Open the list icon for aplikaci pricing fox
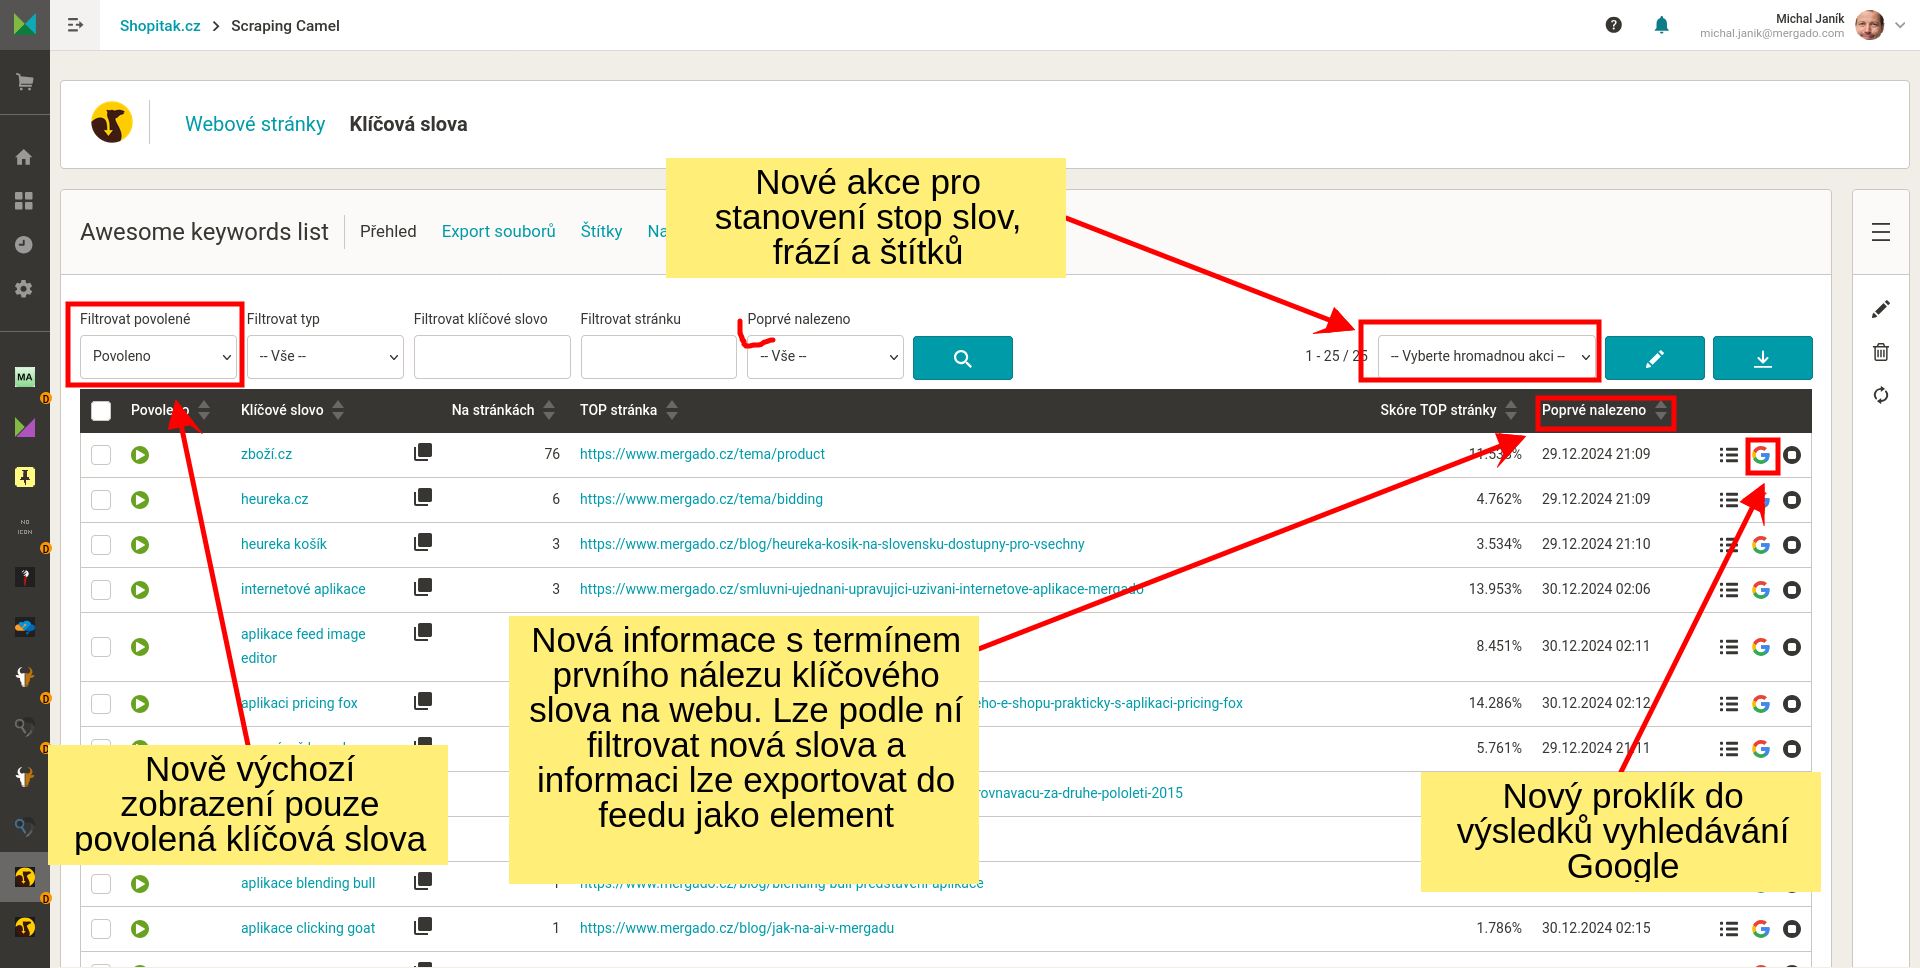This screenshot has height=968, width=1920. point(1728,704)
